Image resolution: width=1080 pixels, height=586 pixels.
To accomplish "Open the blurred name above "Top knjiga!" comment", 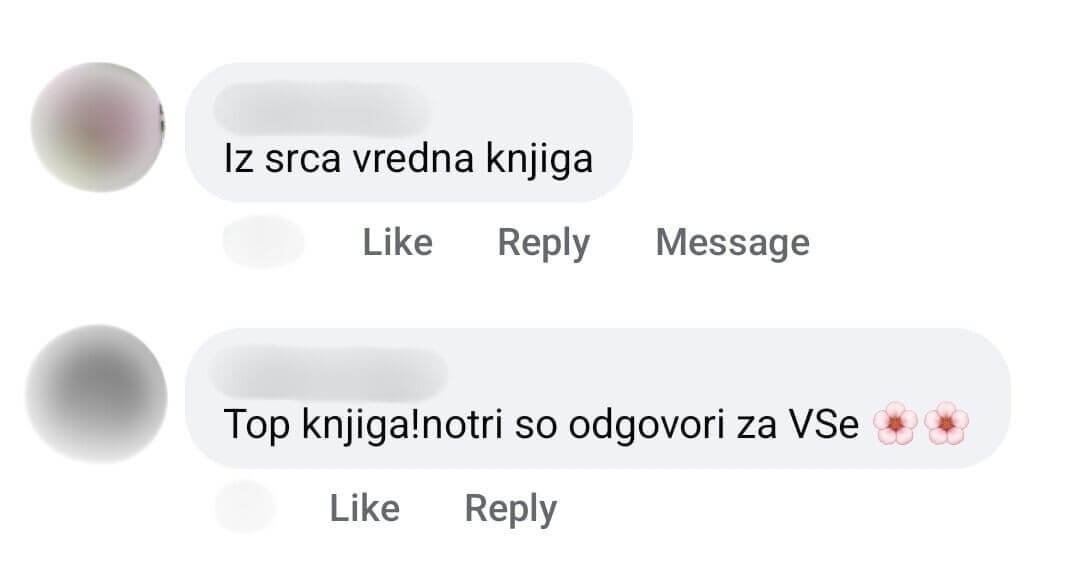I will [329, 373].
